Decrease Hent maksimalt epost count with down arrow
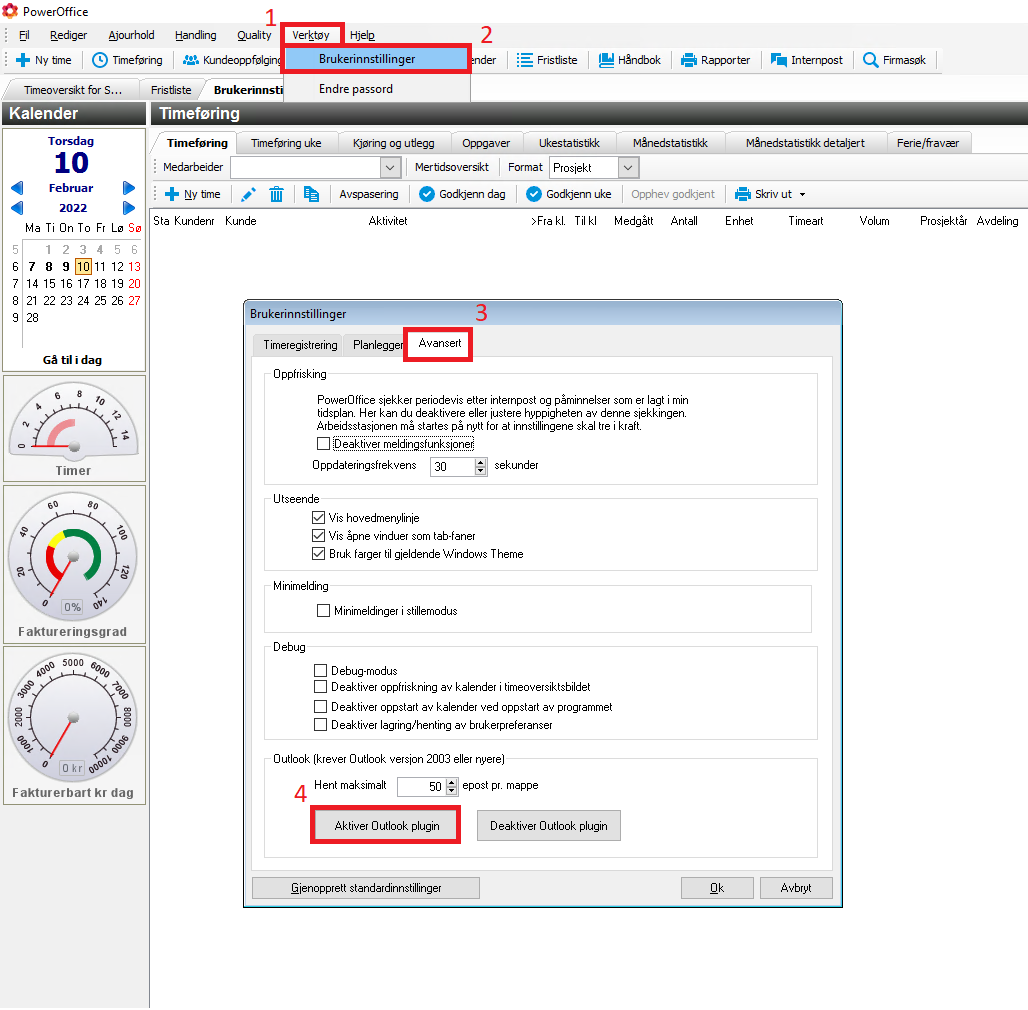The height and width of the screenshot is (1010, 1028). pos(452,790)
